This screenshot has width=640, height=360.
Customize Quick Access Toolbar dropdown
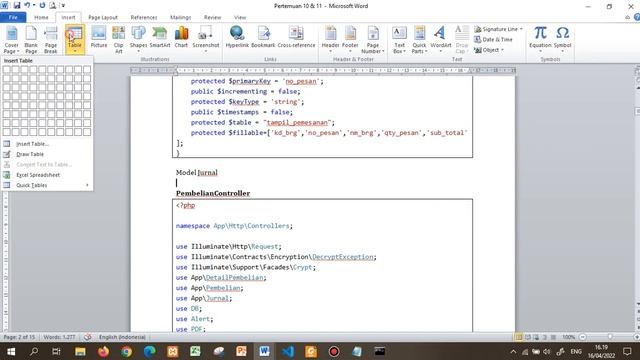coord(64,6)
